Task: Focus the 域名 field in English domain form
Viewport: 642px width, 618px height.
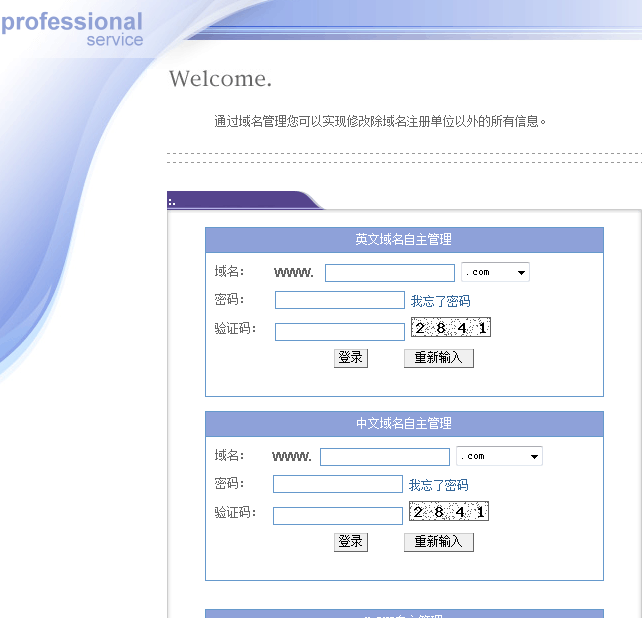Action: pos(389,273)
